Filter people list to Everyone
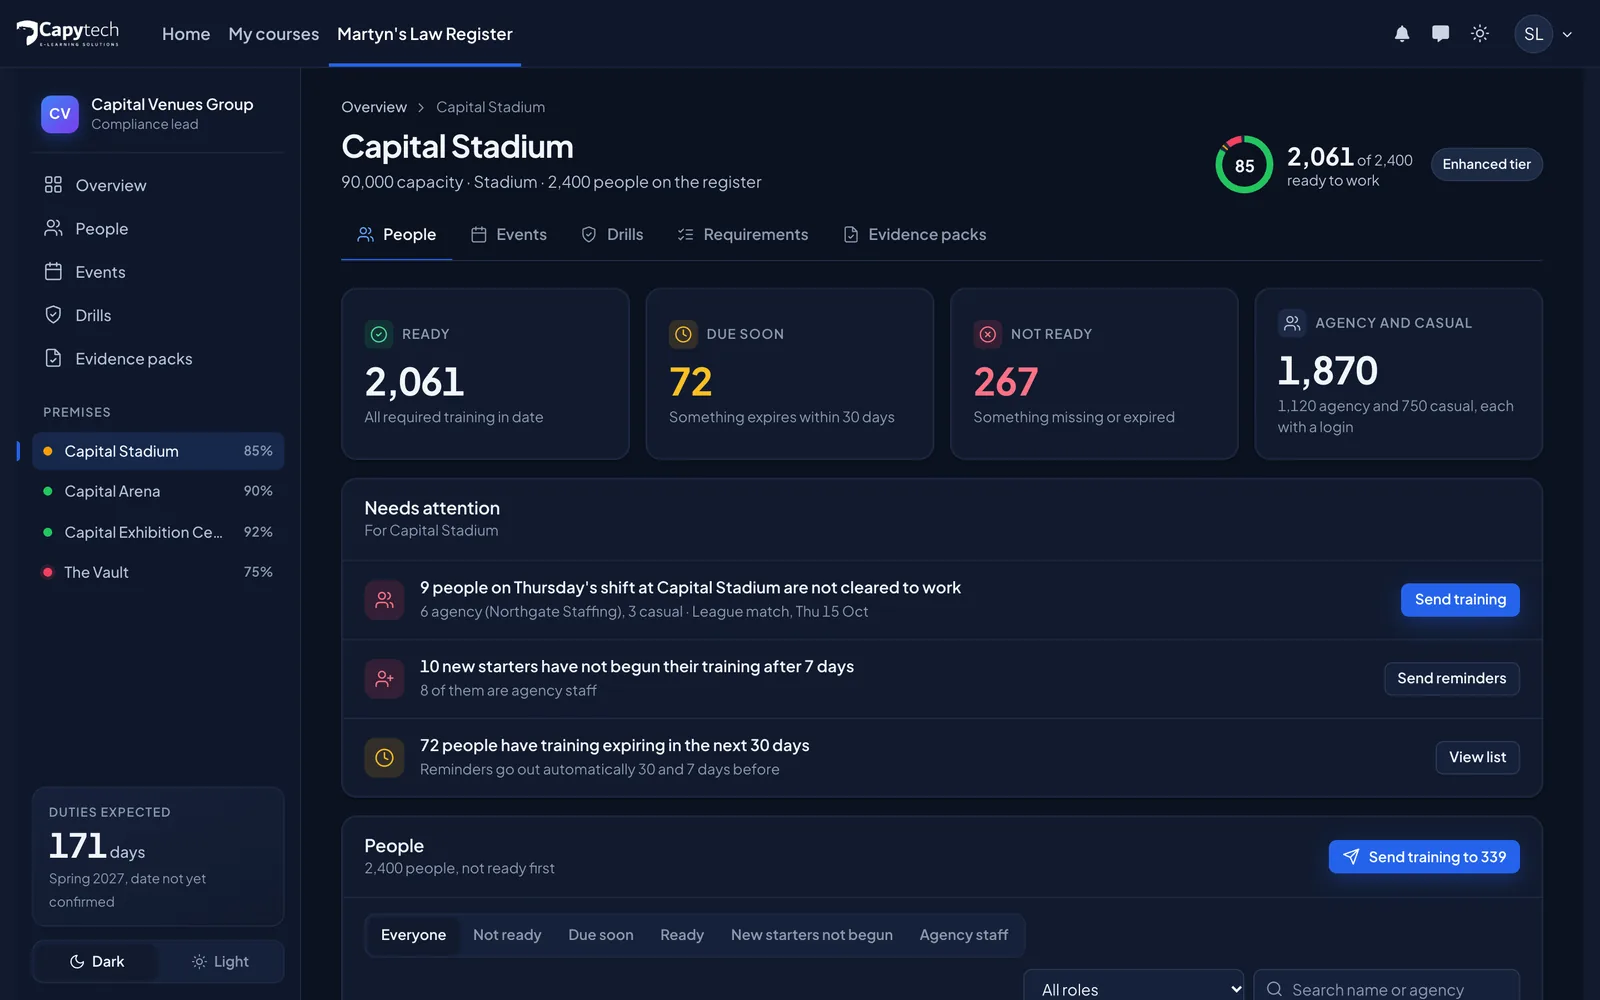This screenshot has height=1000, width=1600. click(414, 935)
